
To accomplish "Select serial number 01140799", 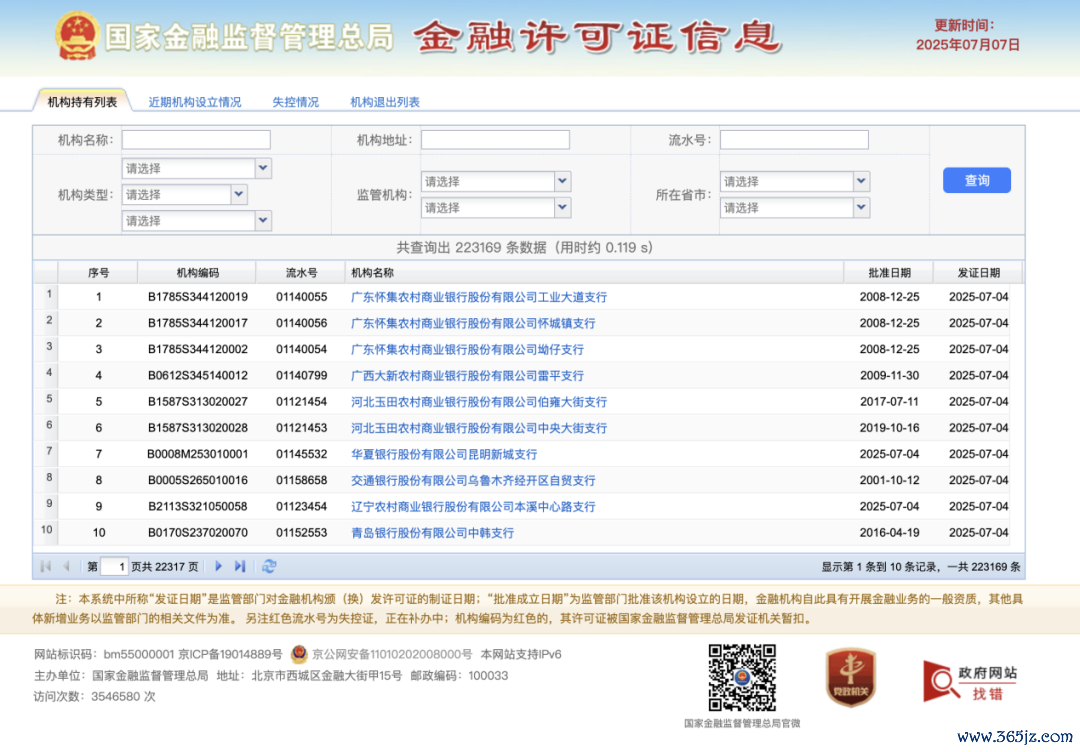I will 302,375.
